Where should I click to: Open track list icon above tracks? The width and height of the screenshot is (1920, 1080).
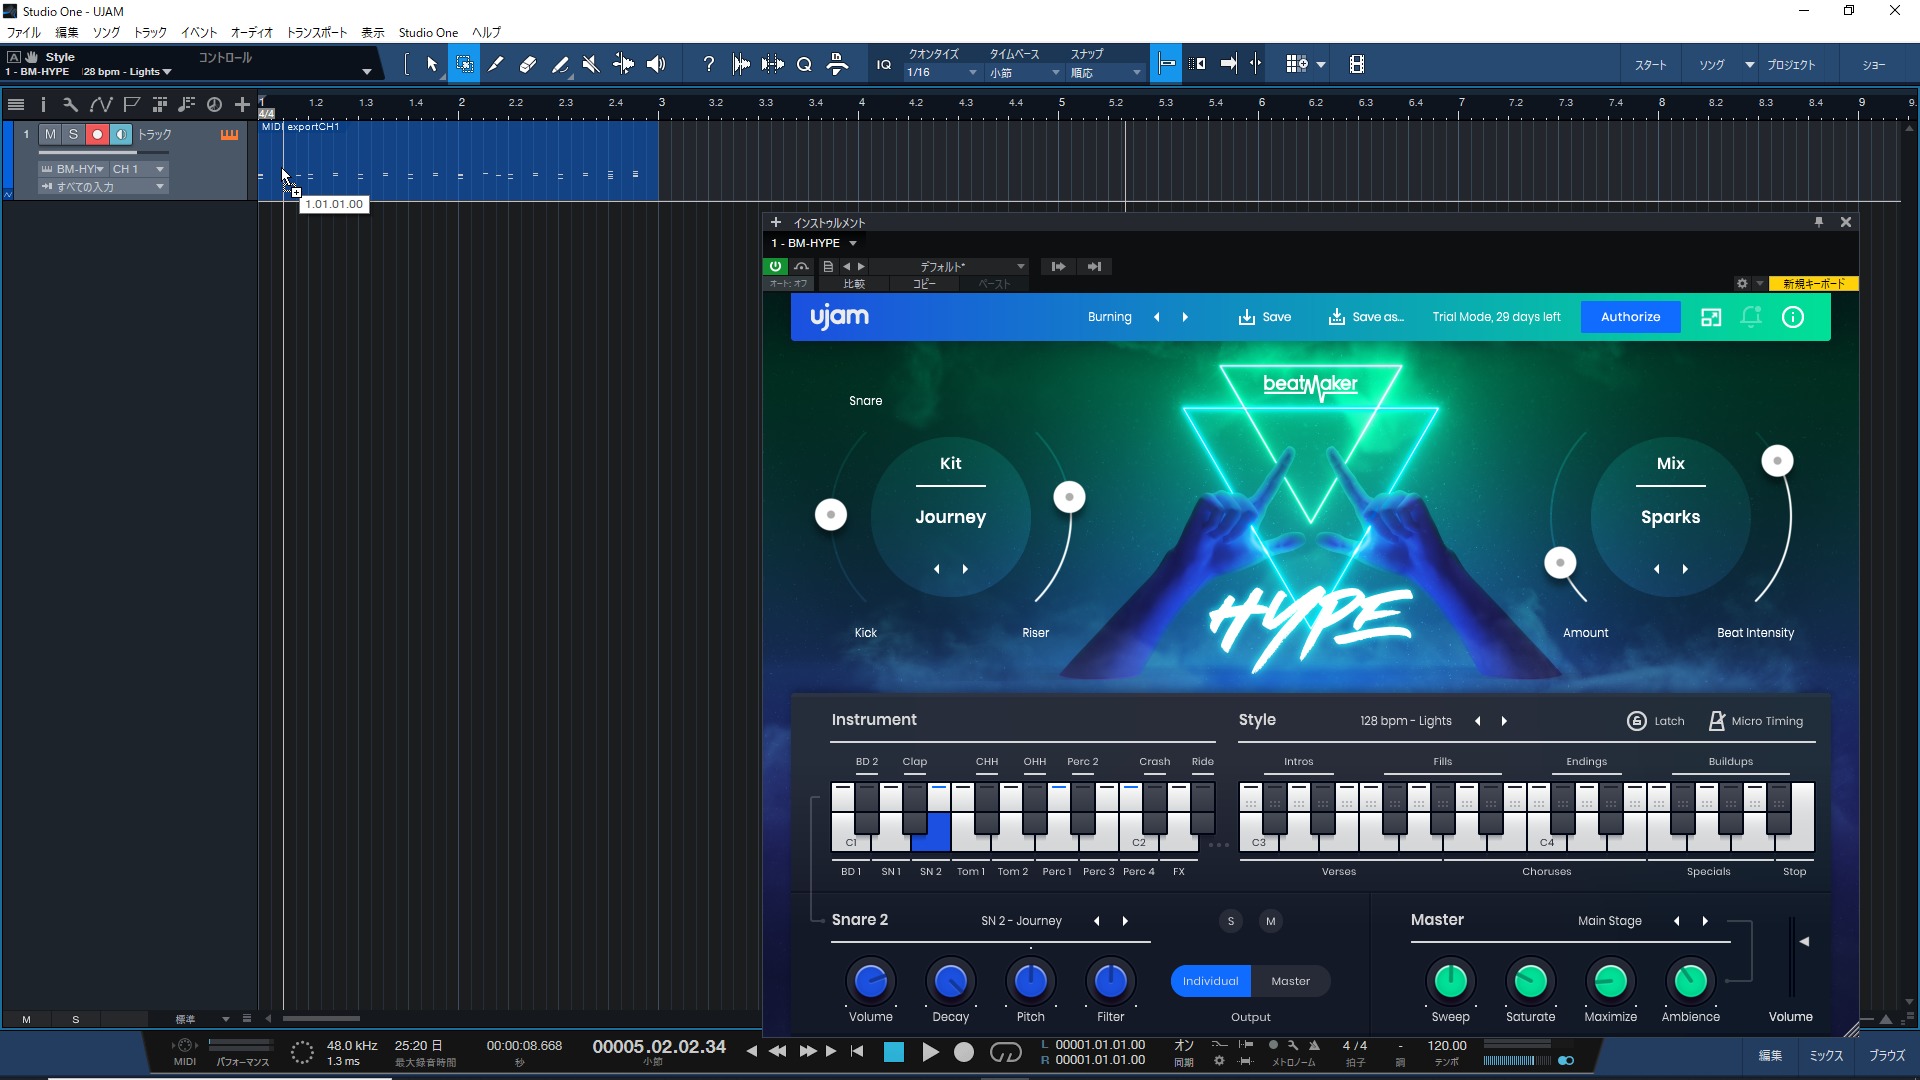pyautogui.click(x=16, y=104)
